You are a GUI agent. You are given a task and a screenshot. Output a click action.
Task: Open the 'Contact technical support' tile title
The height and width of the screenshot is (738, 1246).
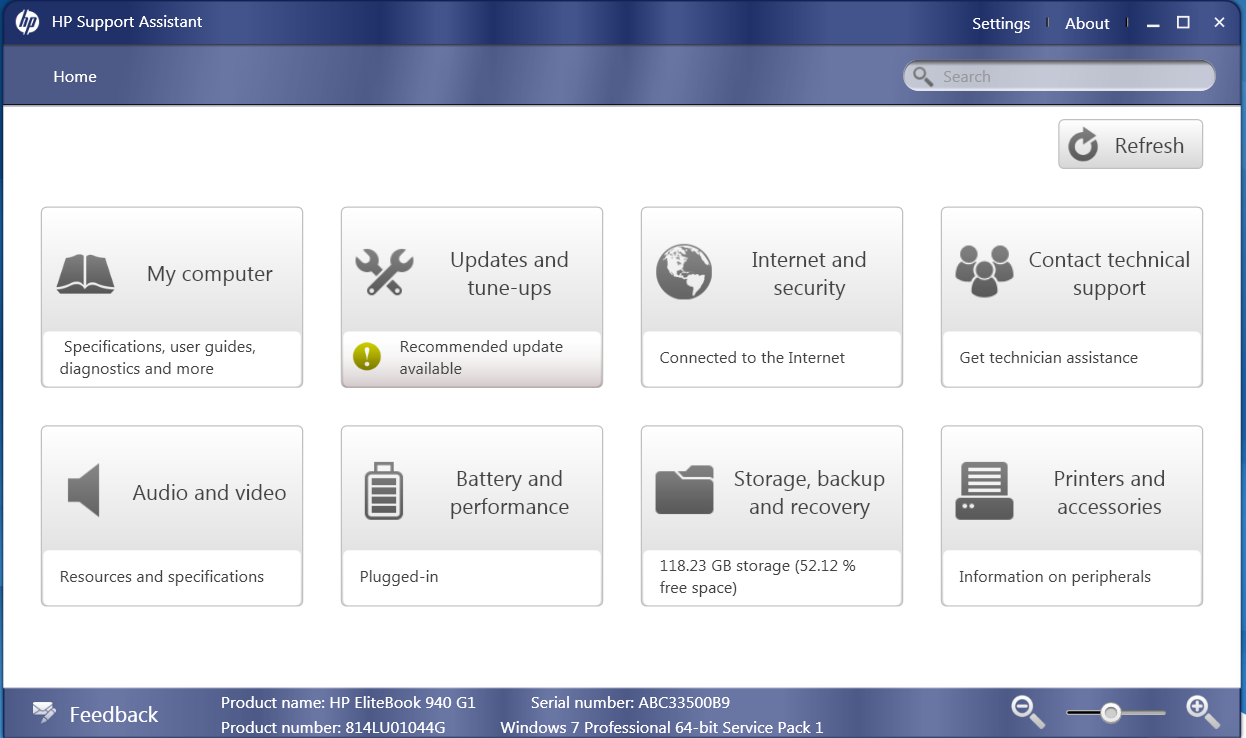[1109, 274]
